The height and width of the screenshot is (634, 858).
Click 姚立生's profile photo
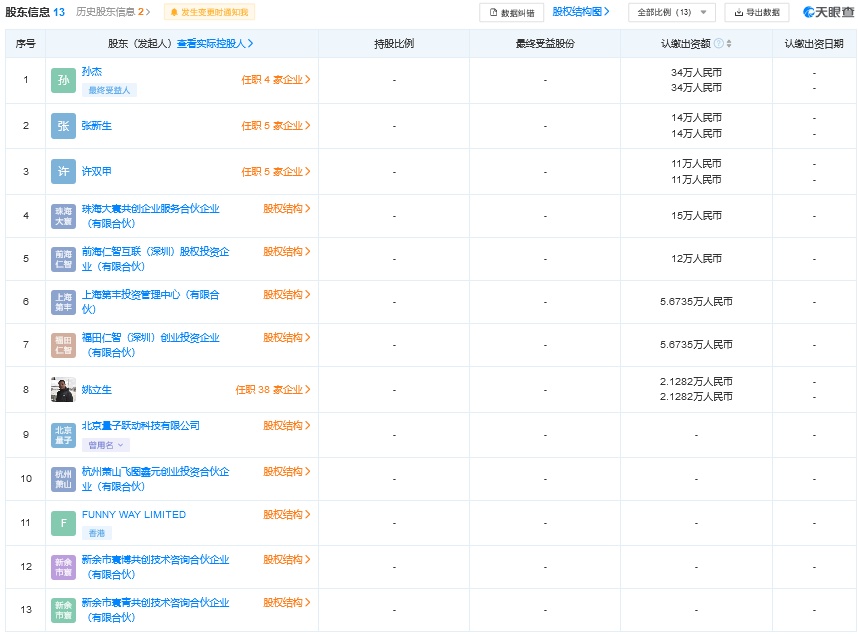pyautogui.click(x=63, y=390)
